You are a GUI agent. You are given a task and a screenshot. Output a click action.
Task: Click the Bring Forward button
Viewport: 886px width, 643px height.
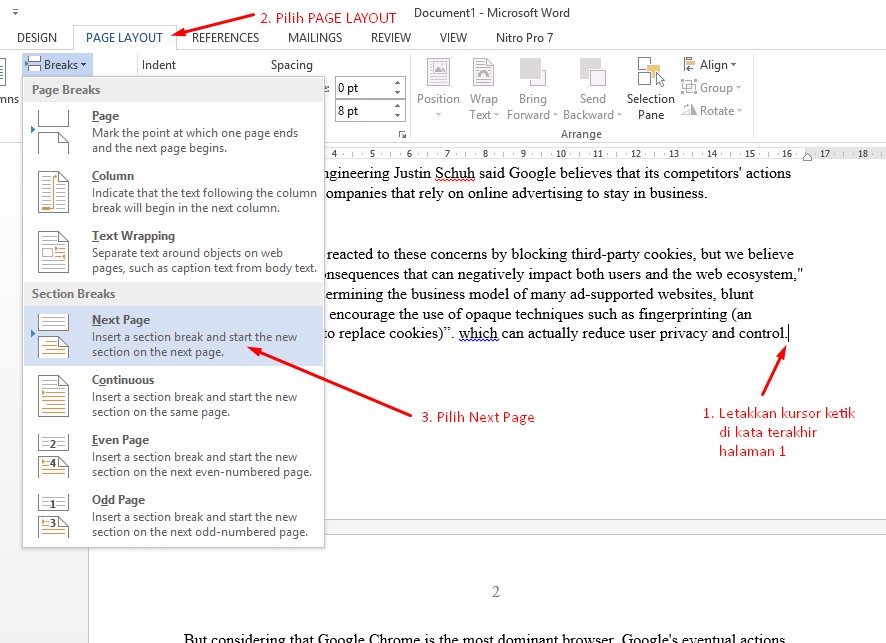coord(532,88)
